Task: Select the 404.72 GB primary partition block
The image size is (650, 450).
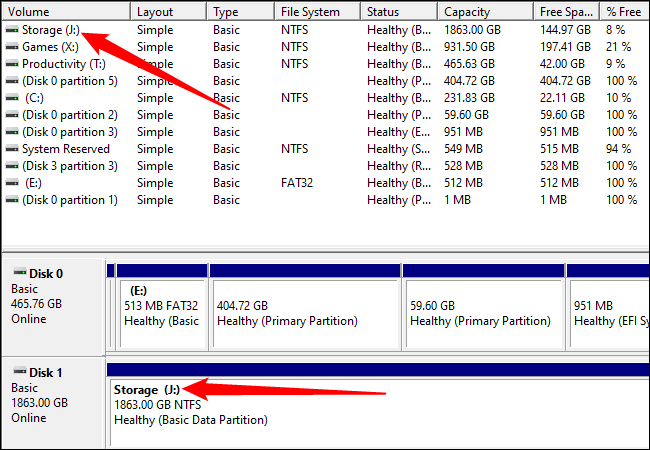Action: point(305,307)
